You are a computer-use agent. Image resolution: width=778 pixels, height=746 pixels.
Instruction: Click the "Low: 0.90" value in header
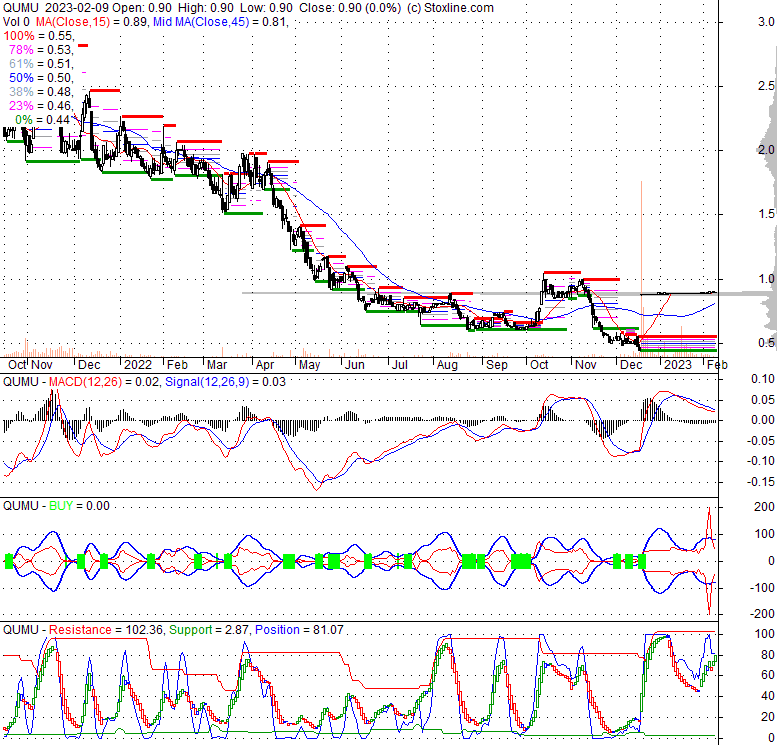point(267,8)
